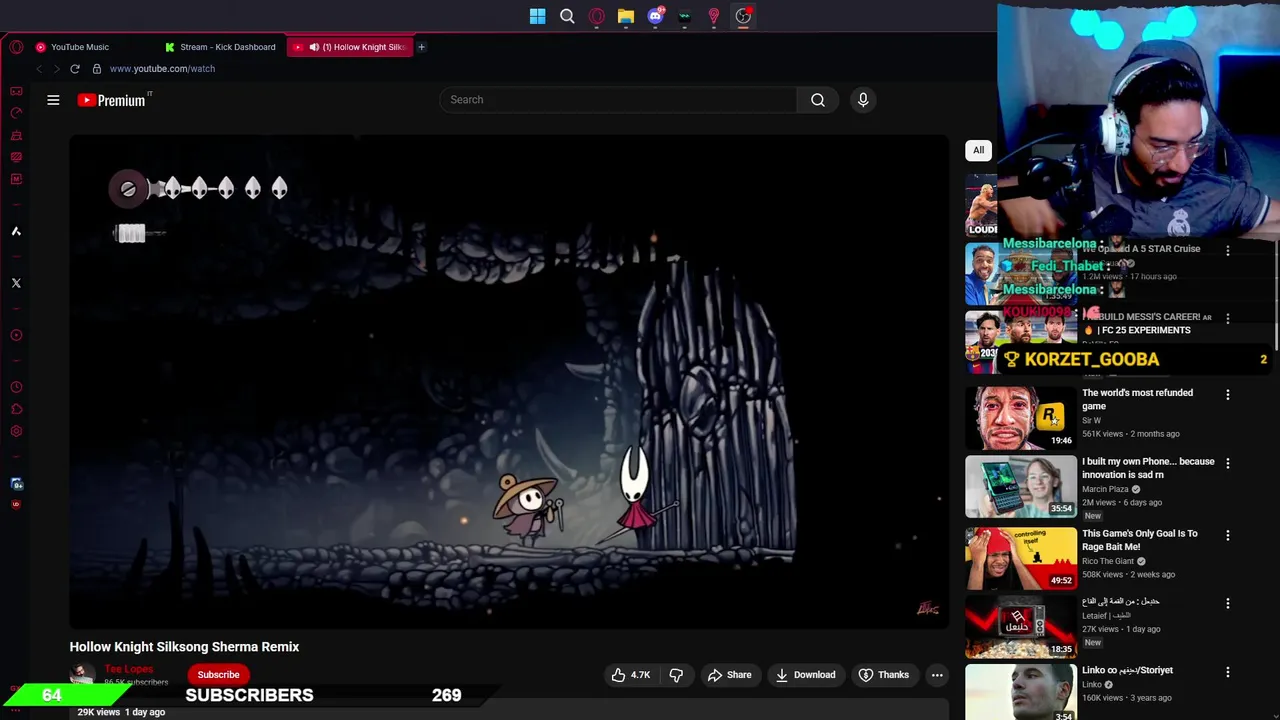Click the Download button below video

point(805,675)
